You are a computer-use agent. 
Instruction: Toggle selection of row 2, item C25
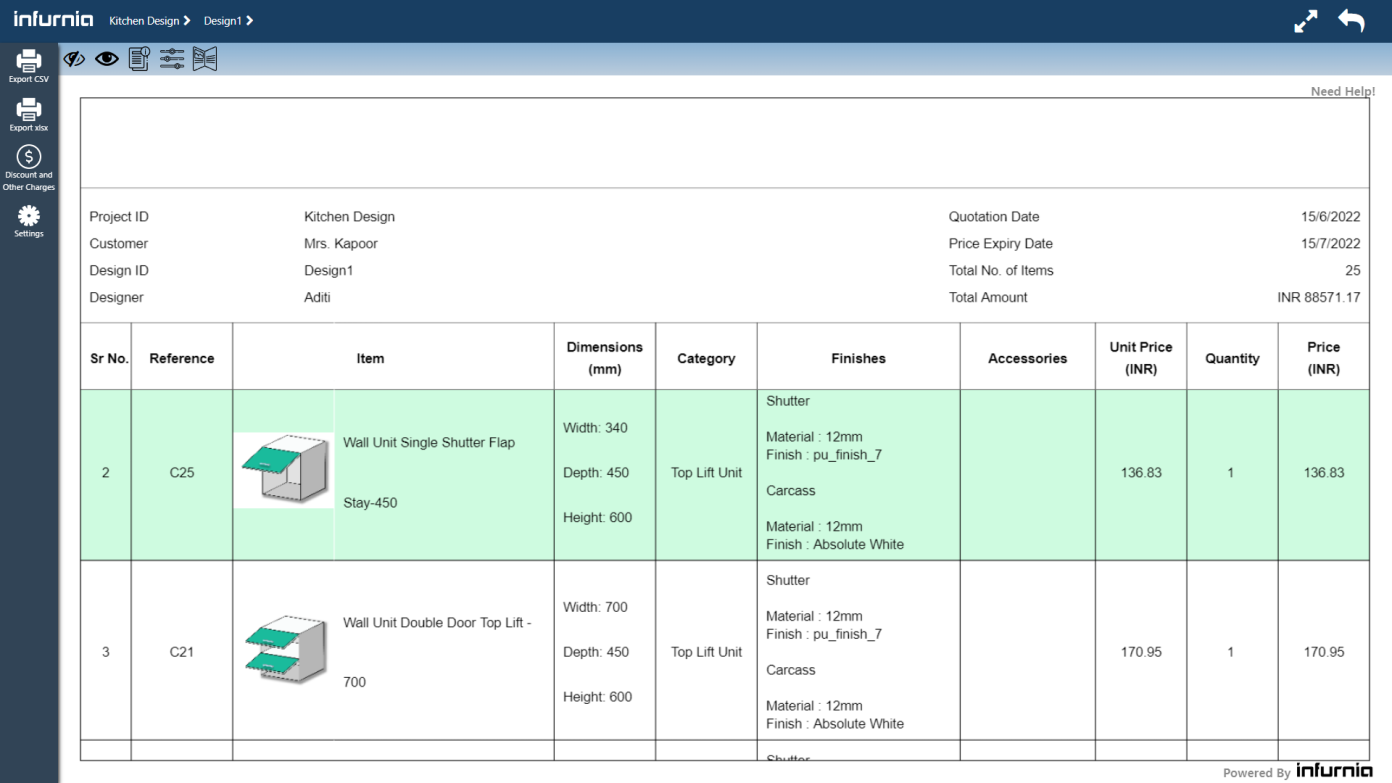coord(106,474)
